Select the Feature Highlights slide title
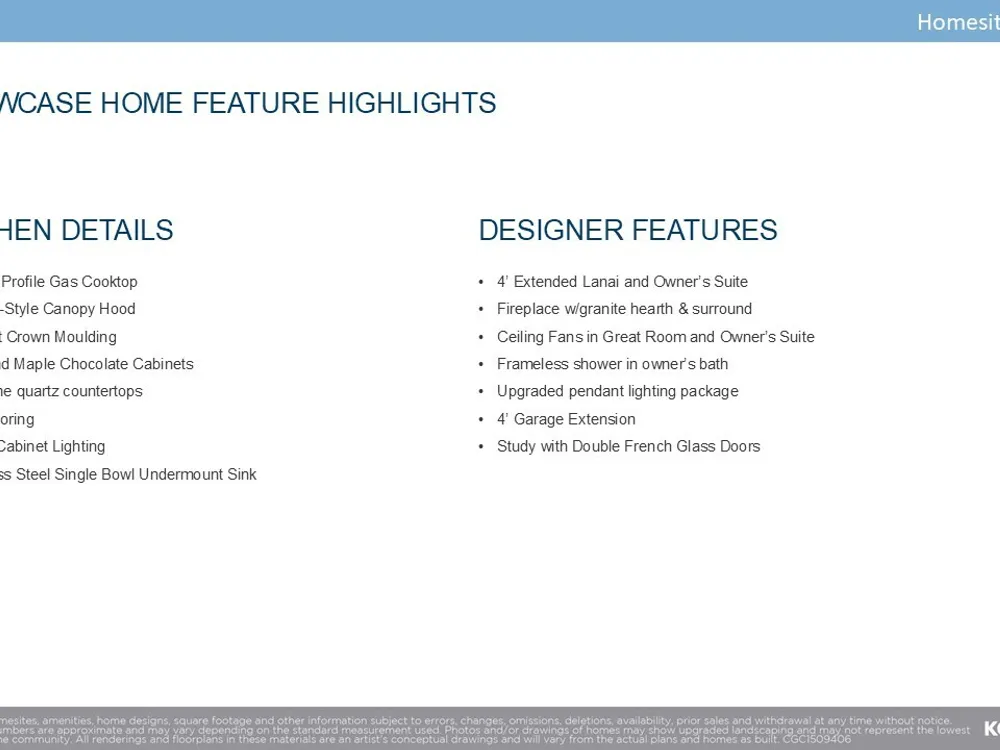The image size is (1000, 750). point(248,103)
